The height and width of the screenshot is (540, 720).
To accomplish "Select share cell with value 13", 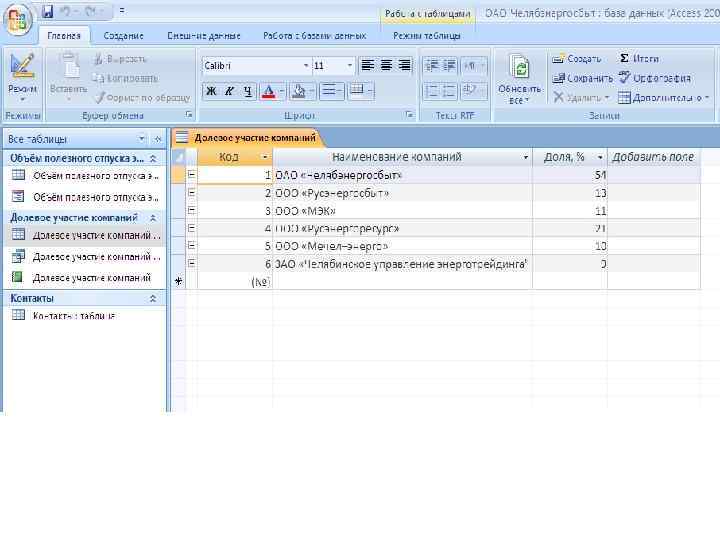I will point(570,193).
